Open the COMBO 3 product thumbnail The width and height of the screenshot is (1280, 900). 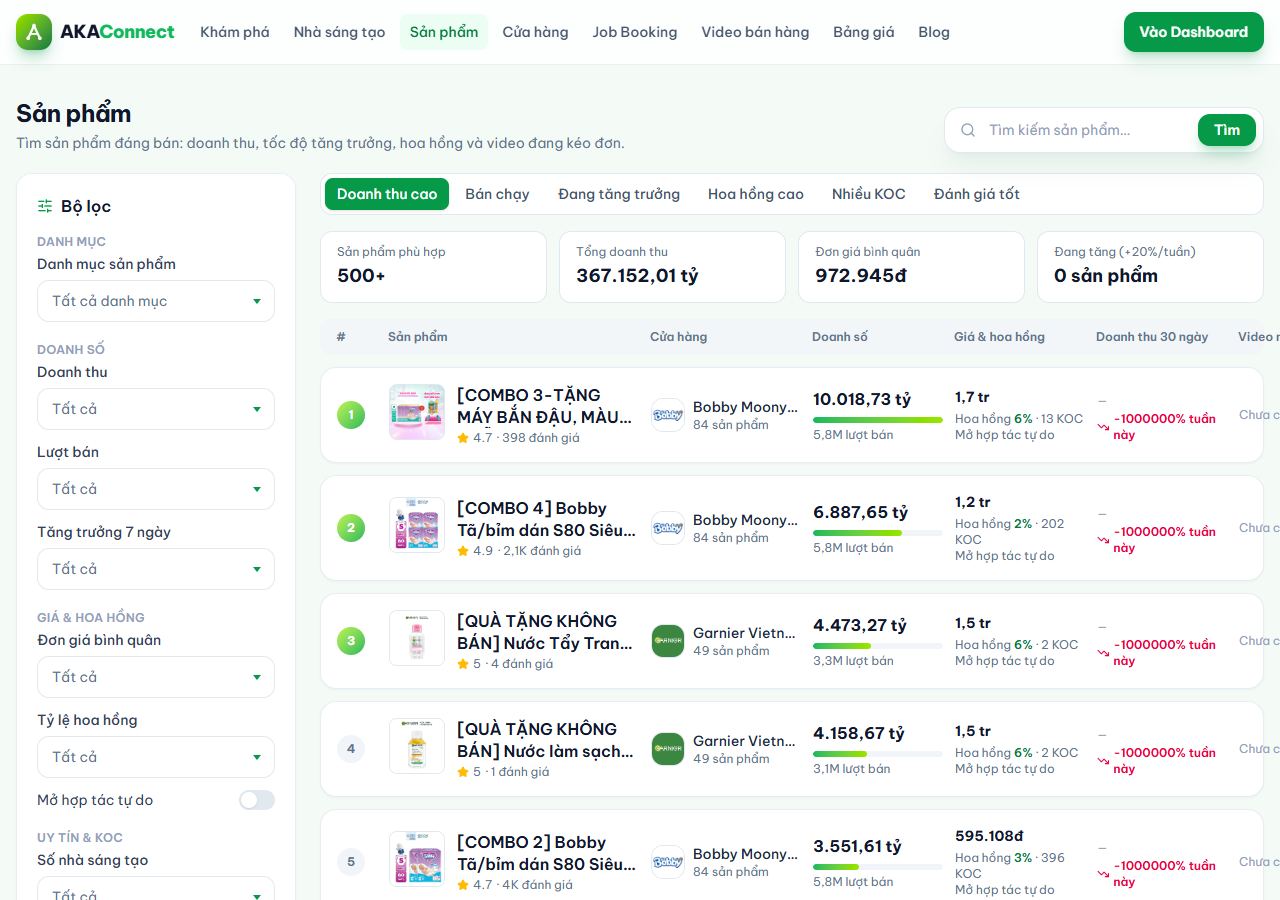[x=417, y=412]
